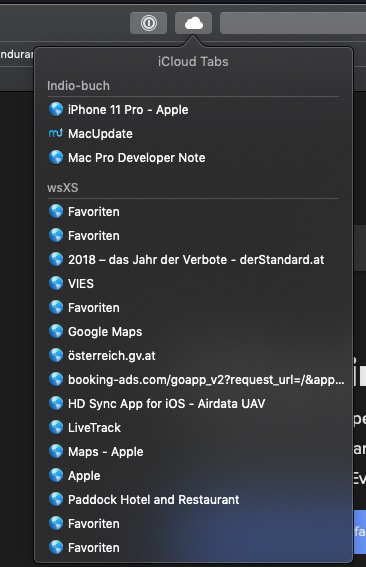Click the MacUpdate logo icon

coord(56,133)
